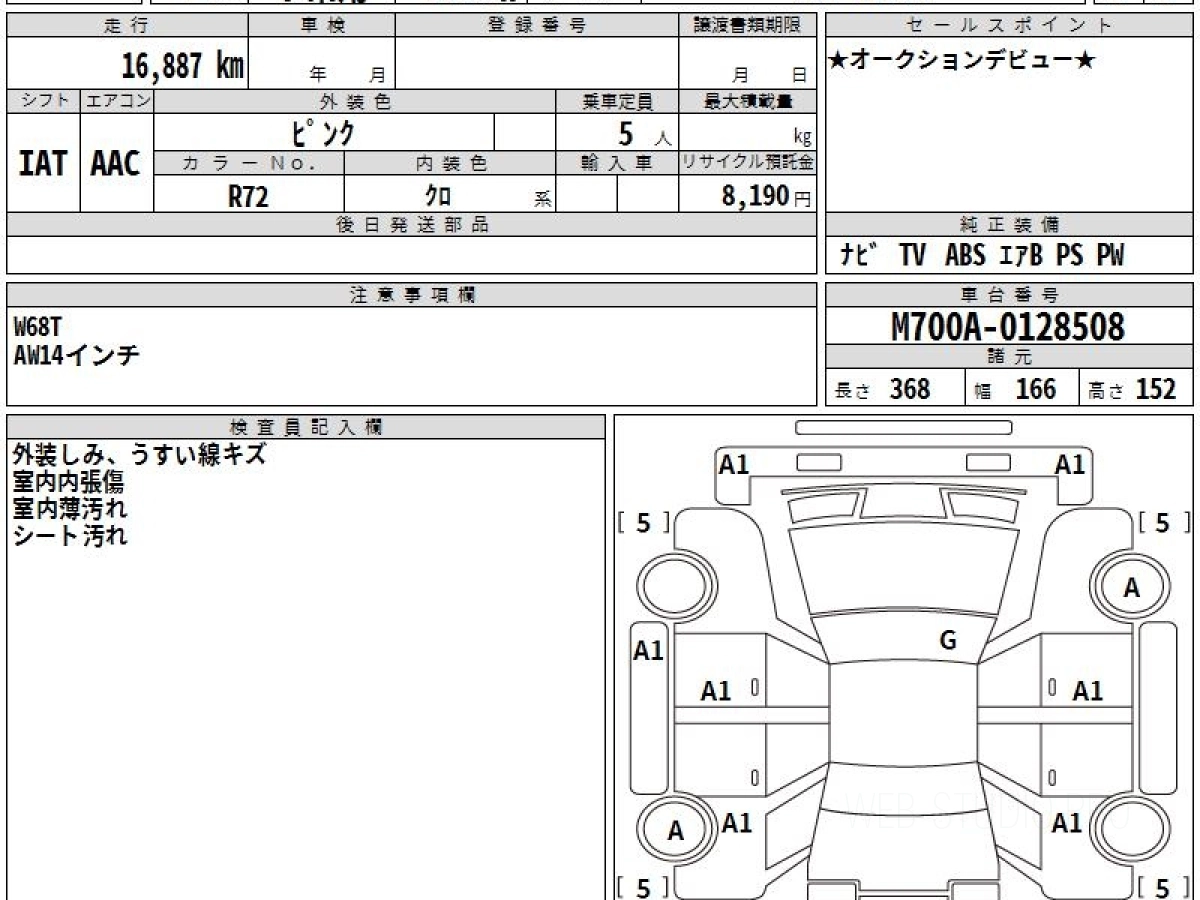Select the AAC air conditioner value

(x=116, y=163)
